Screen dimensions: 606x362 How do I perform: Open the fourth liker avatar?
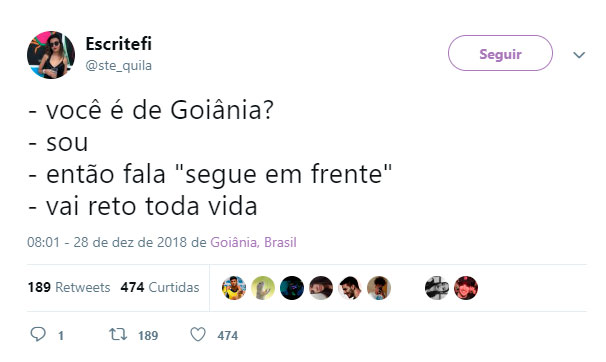[x=321, y=288]
